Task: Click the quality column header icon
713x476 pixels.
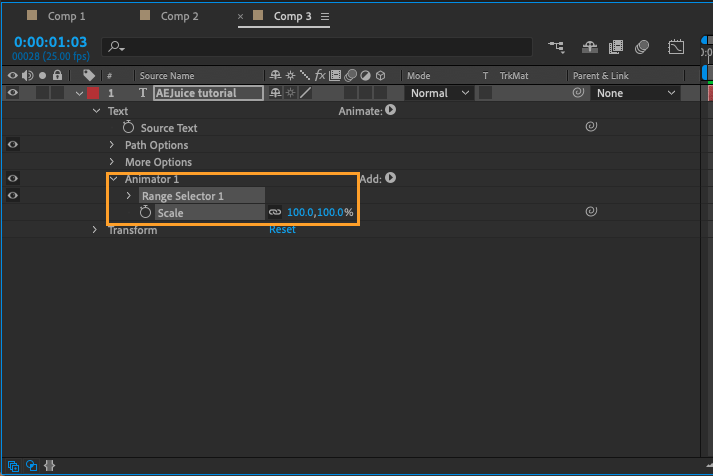Action: [x=305, y=75]
